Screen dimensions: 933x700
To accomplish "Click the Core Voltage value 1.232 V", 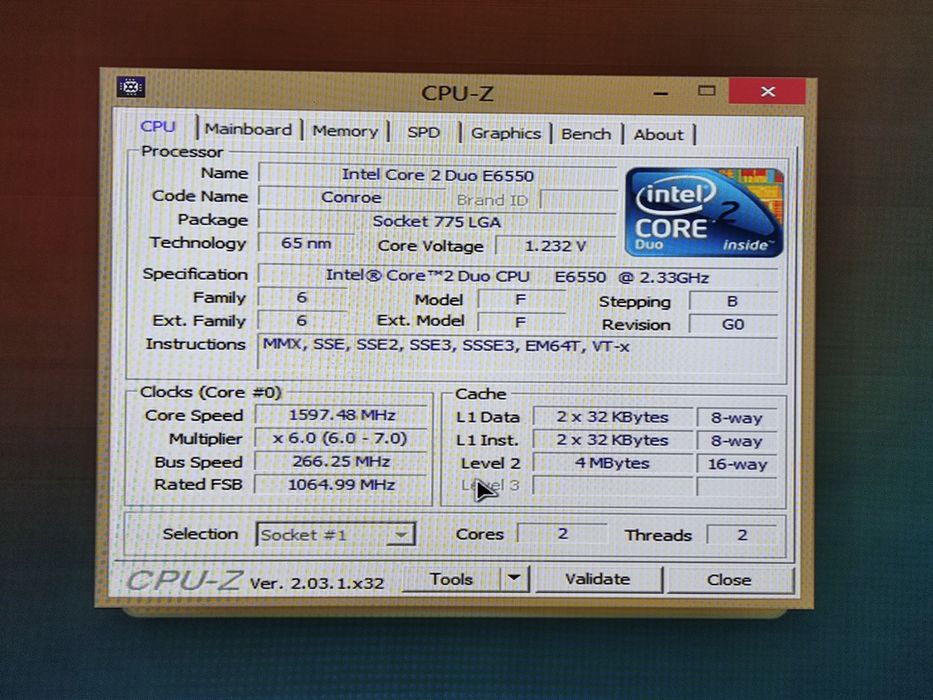I will 556,246.
